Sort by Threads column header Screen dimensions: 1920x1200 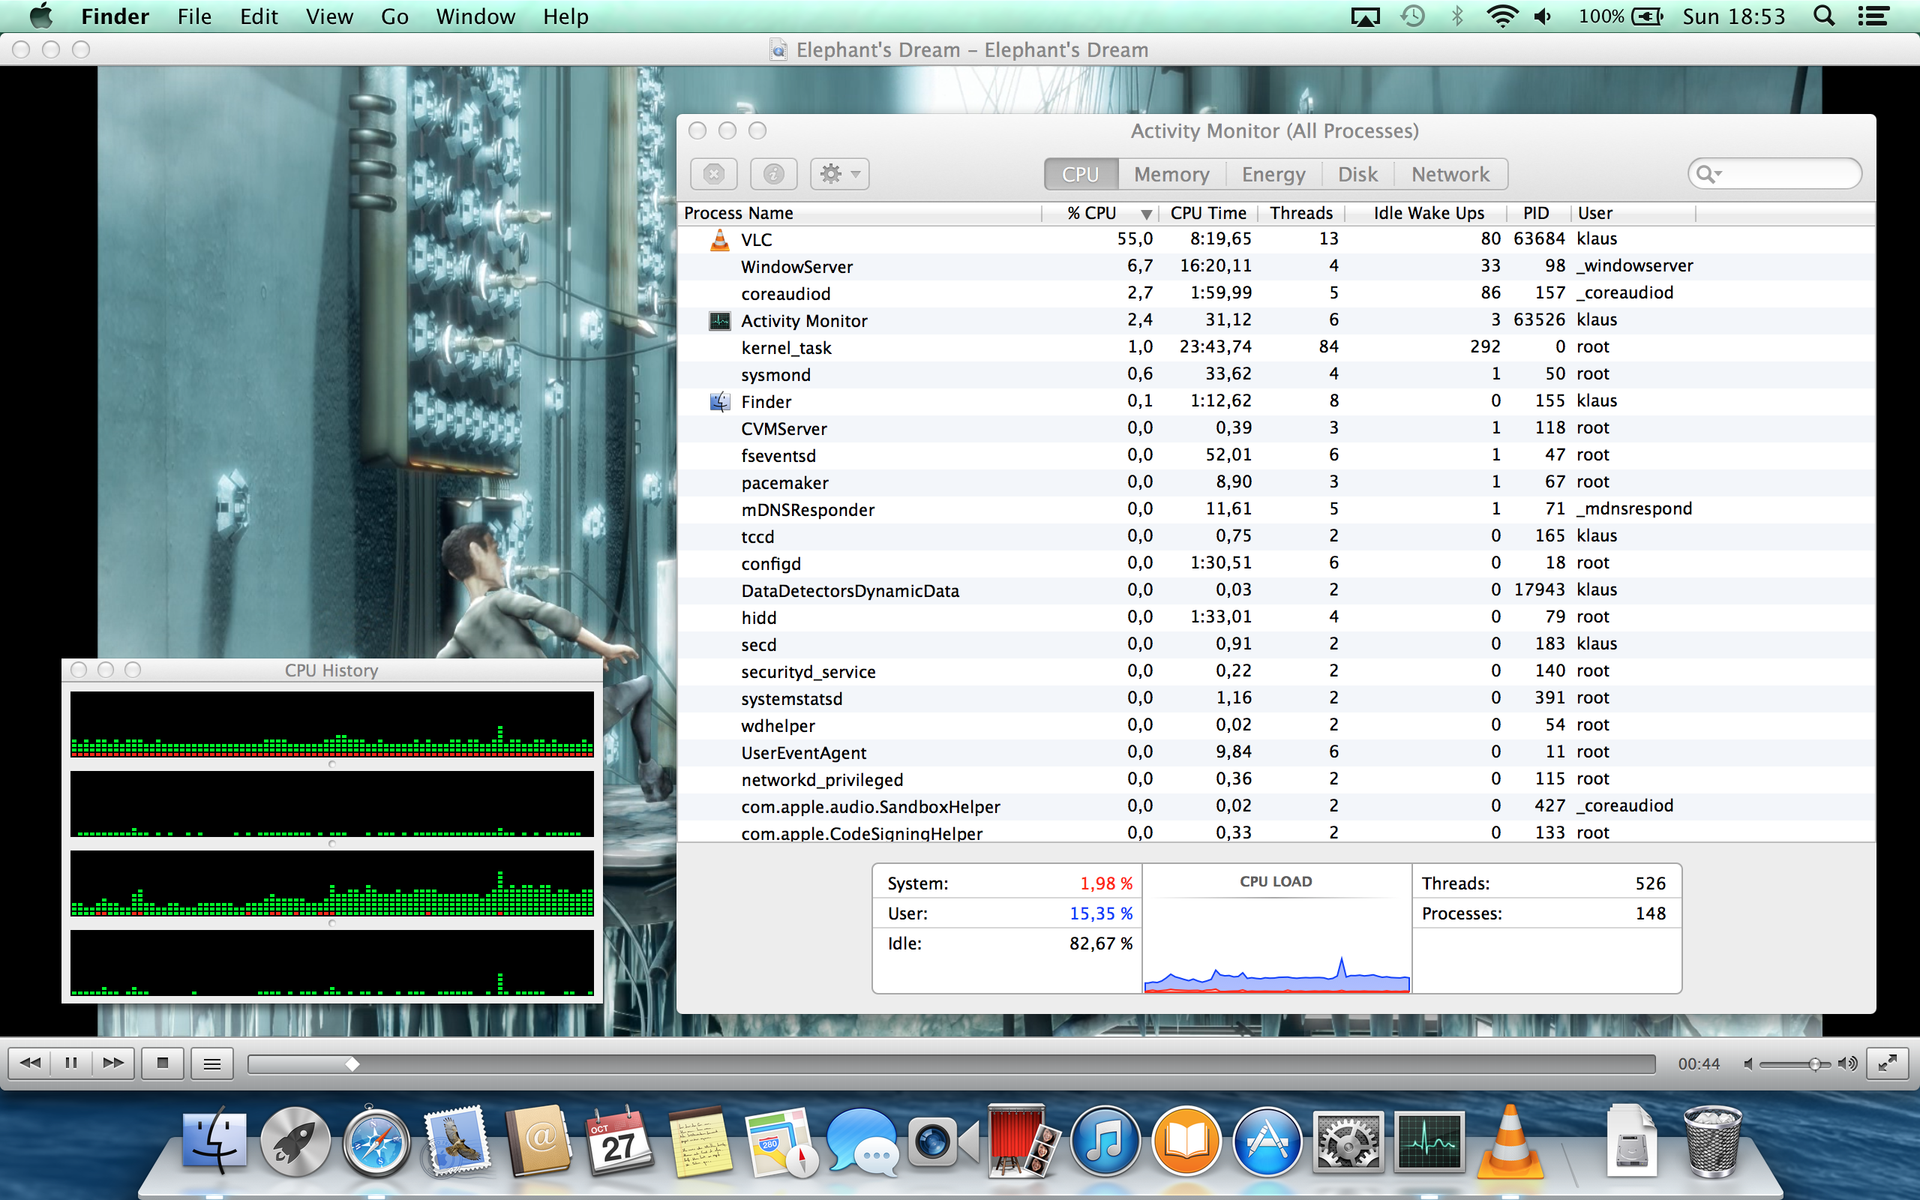(x=1301, y=213)
